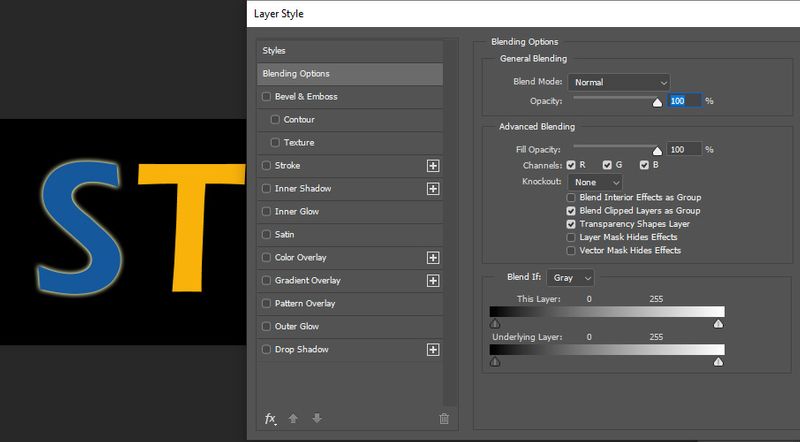Toggle the B channel checkbox

coord(644,165)
